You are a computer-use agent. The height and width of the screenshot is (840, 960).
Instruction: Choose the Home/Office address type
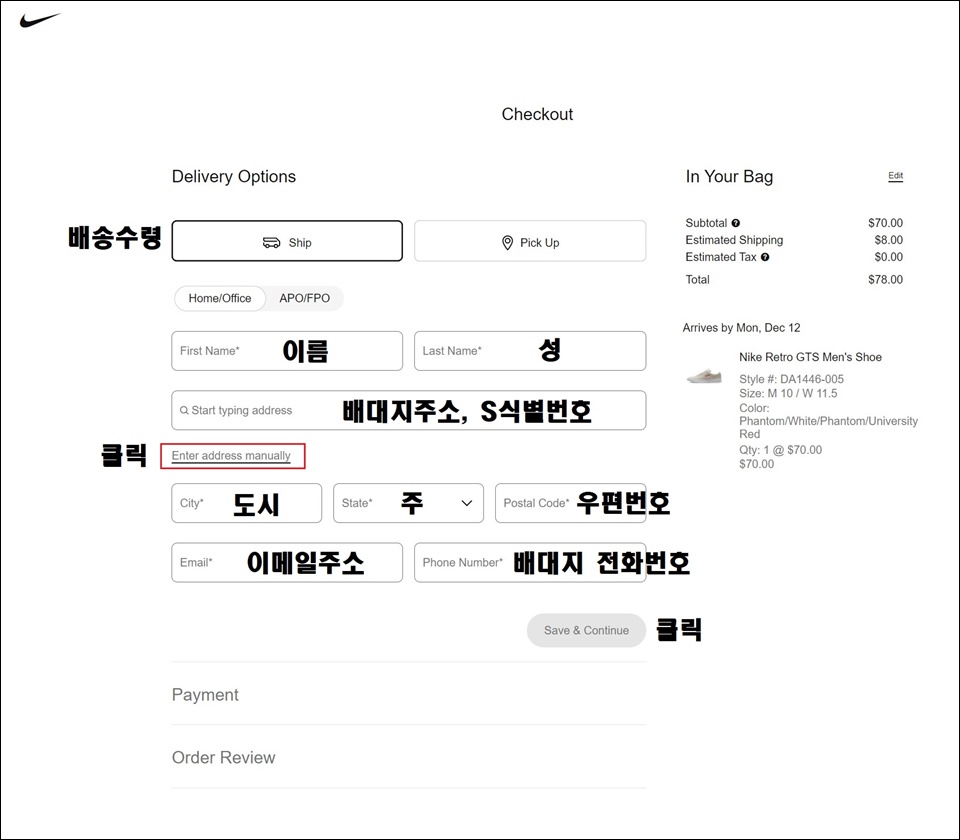(x=220, y=298)
